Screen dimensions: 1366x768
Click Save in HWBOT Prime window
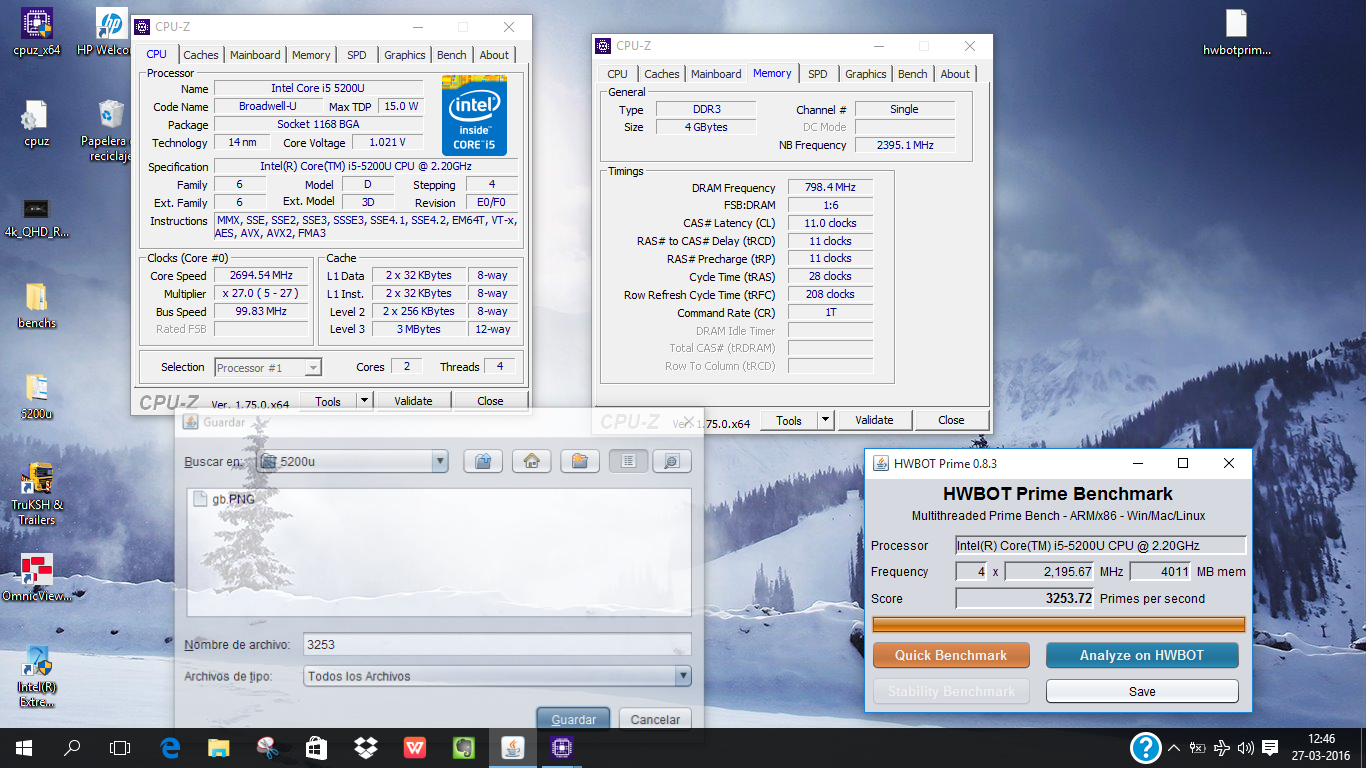(x=1142, y=691)
